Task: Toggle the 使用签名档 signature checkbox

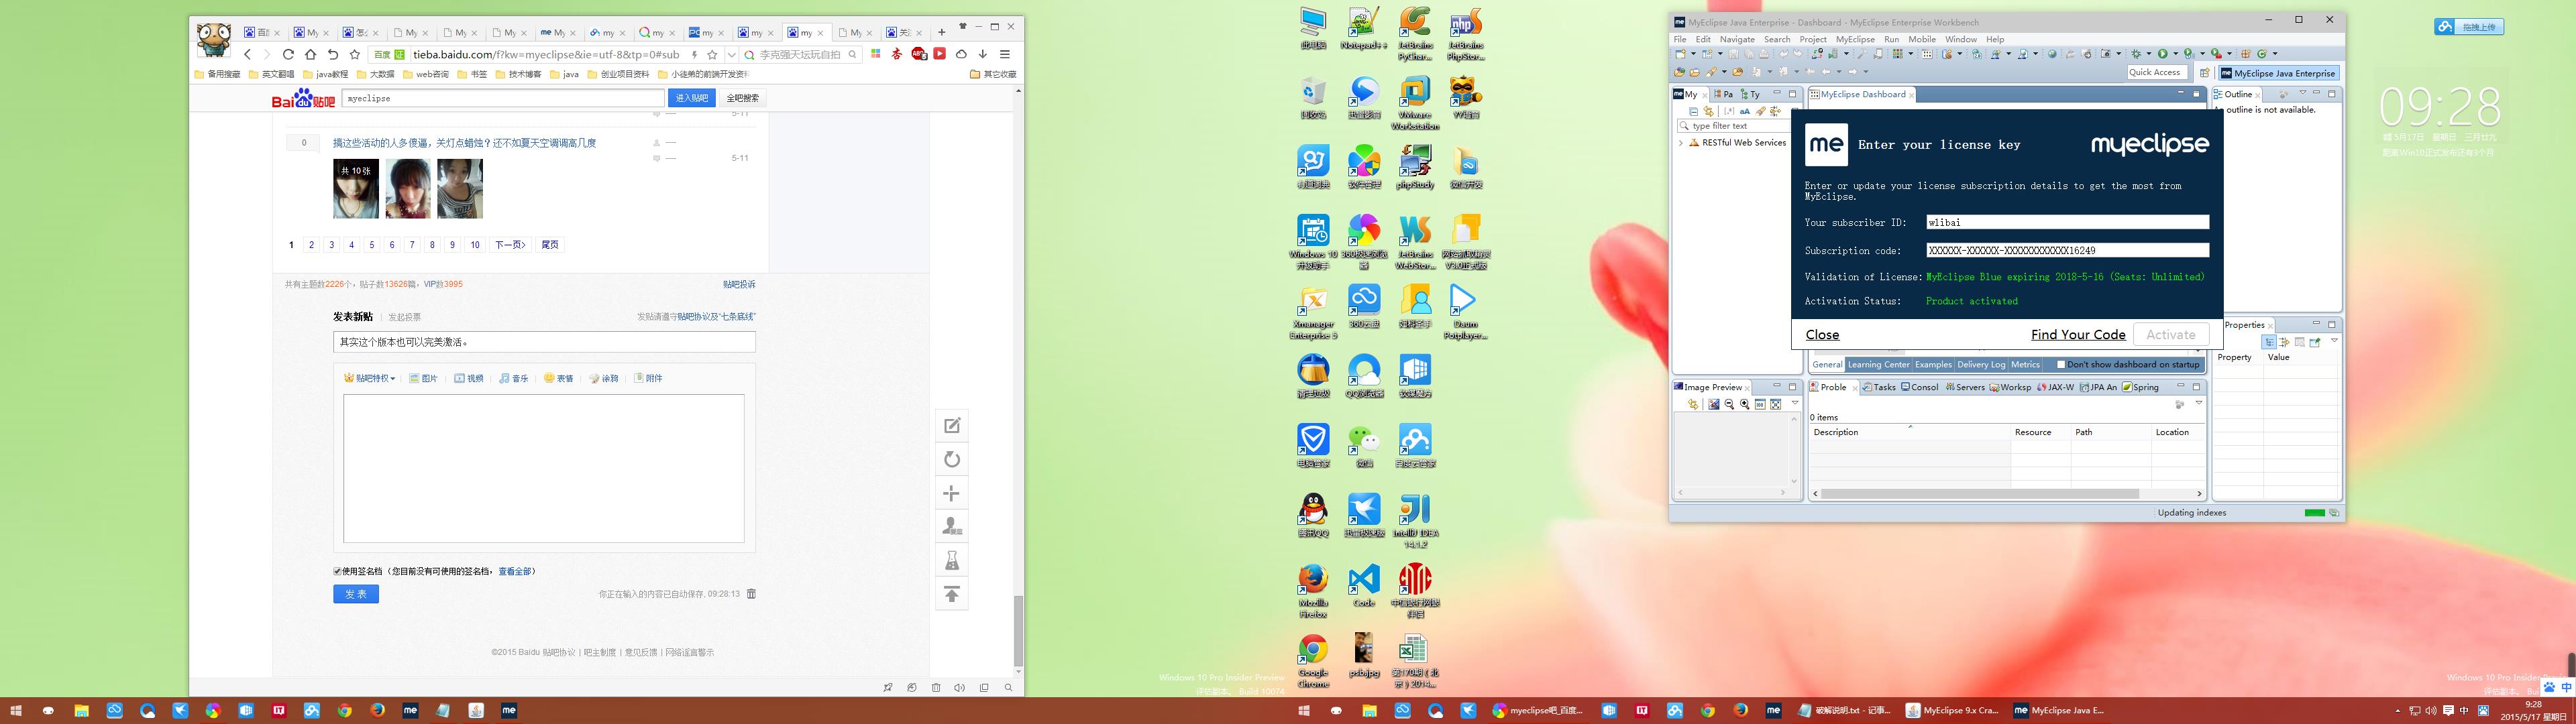Action: [x=338, y=572]
